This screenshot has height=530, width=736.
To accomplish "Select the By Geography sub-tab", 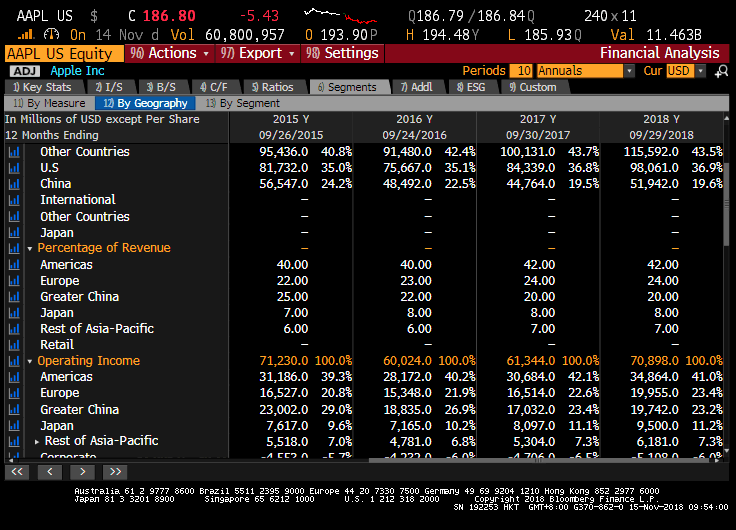I will coord(145,103).
